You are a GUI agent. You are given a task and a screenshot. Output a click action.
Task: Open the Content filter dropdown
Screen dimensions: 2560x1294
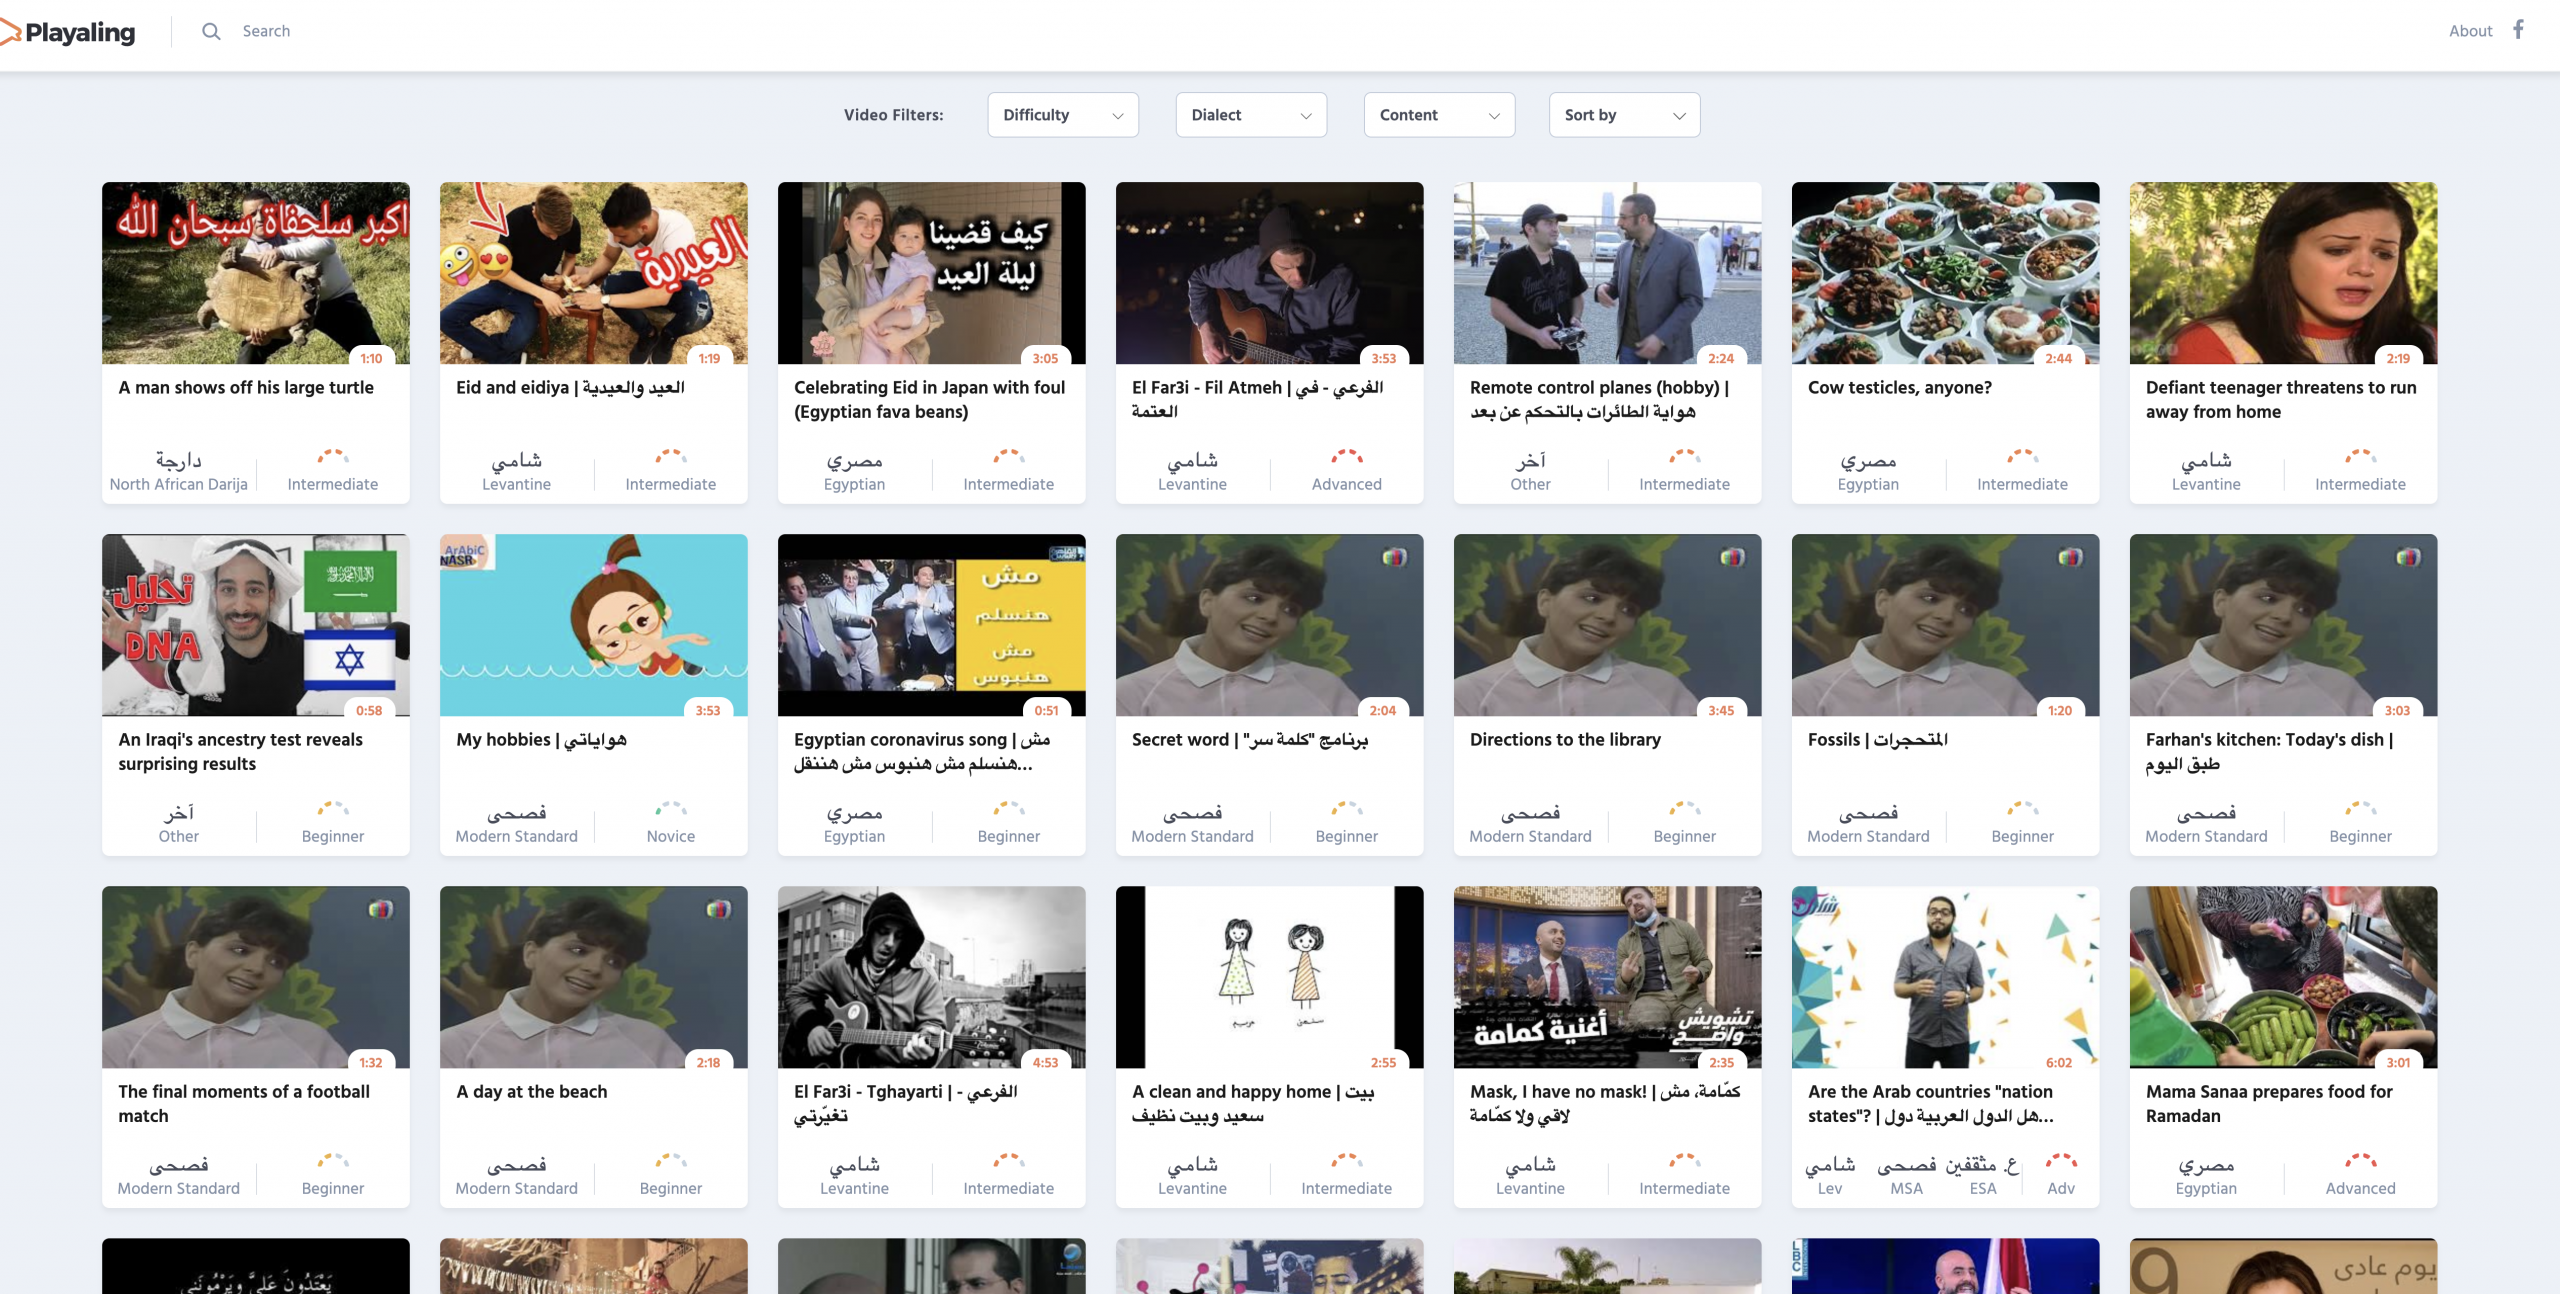point(1438,115)
